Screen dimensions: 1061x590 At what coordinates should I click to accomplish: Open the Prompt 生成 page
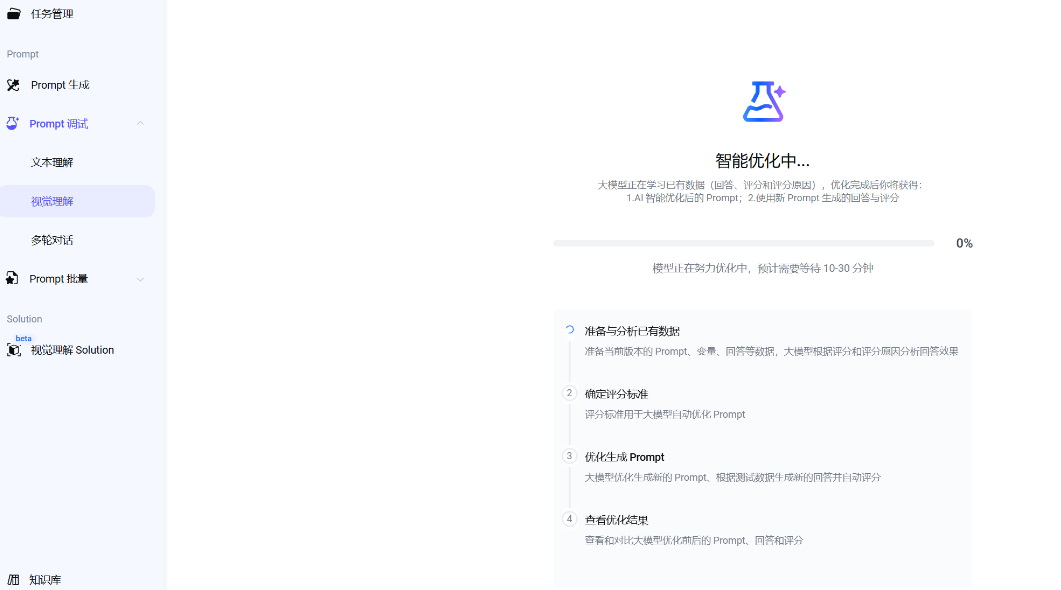60,85
